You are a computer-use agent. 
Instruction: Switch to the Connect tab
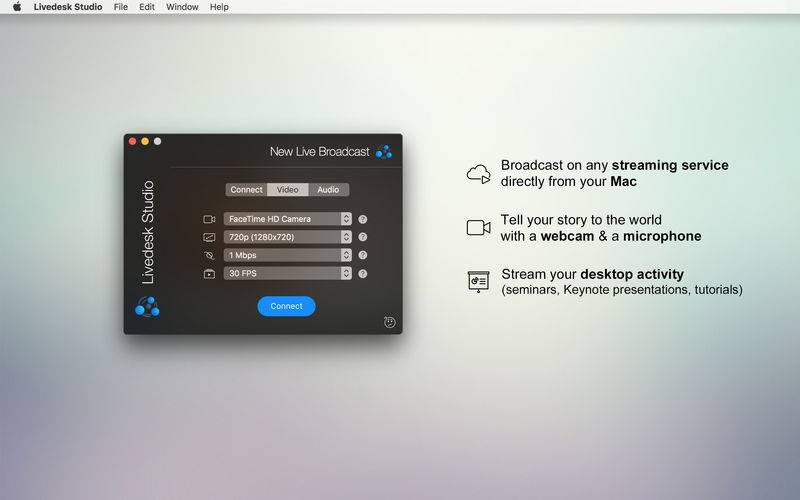246,189
